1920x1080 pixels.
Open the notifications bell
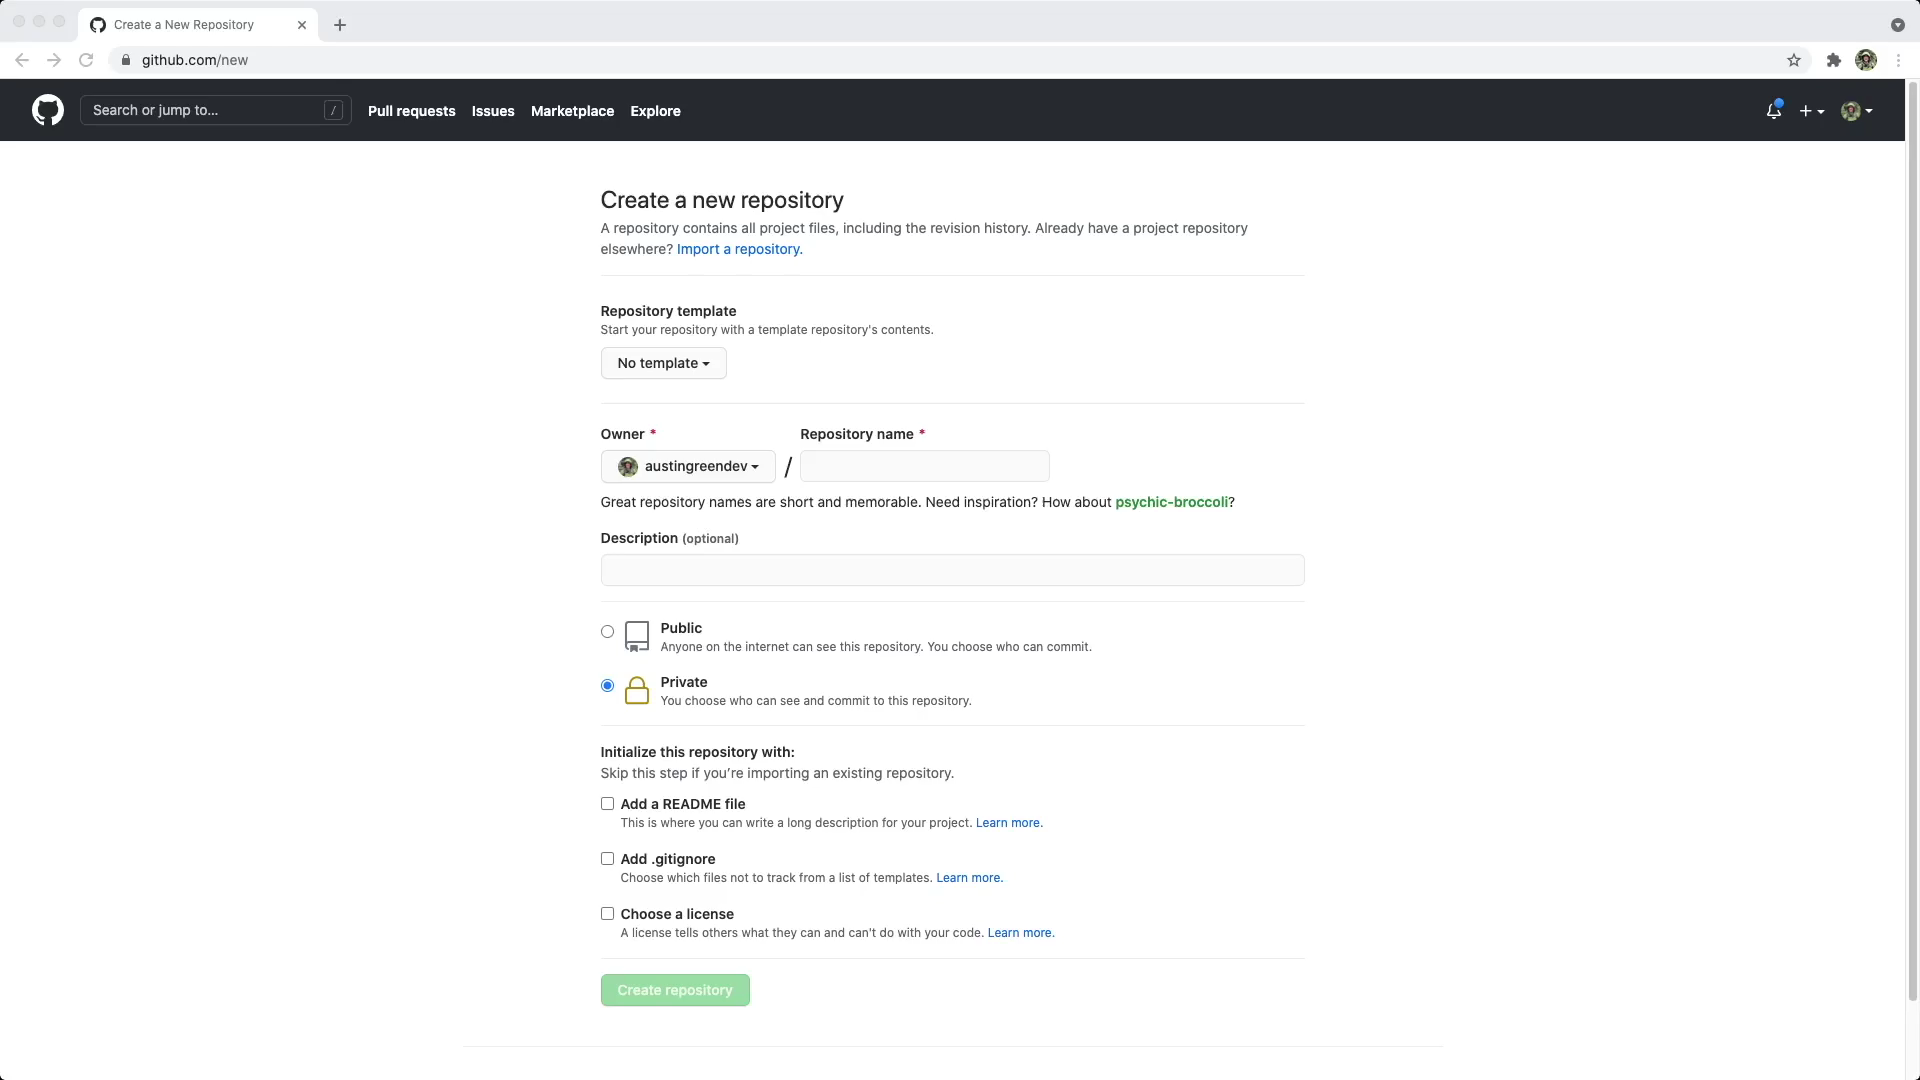click(x=1774, y=111)
